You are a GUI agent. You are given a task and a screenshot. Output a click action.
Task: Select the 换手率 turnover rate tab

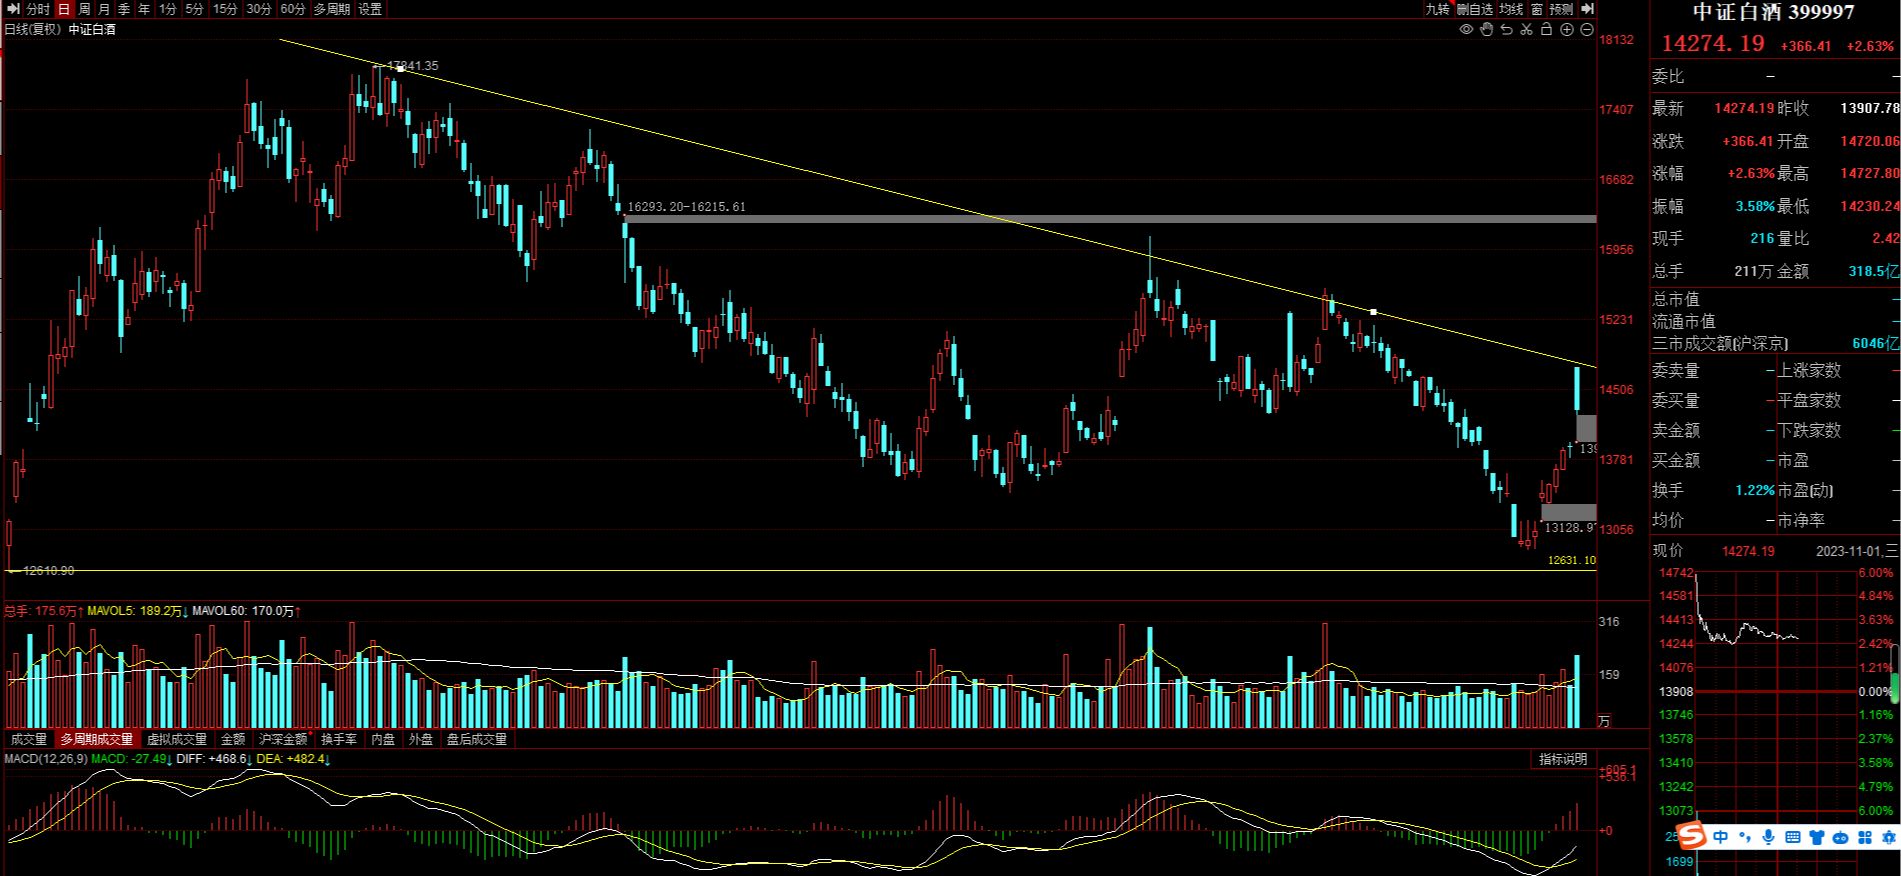(339, 739)
